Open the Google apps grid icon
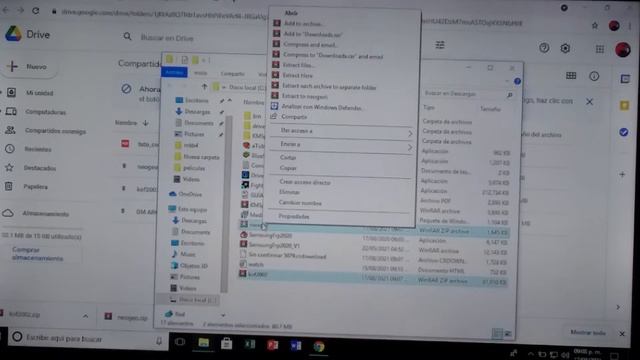640x360 pixels. pos(600,49)
